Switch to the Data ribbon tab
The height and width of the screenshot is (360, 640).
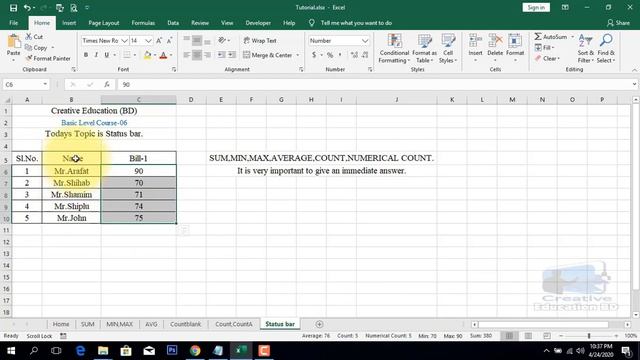point(173,23)
